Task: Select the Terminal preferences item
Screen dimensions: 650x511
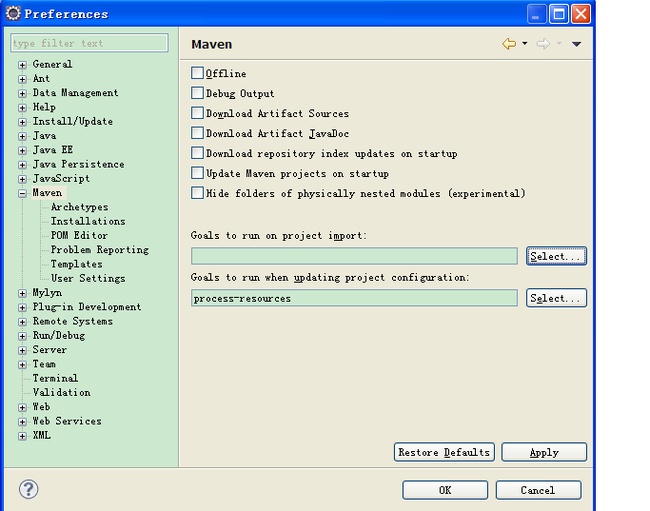Action: point(55,378)
